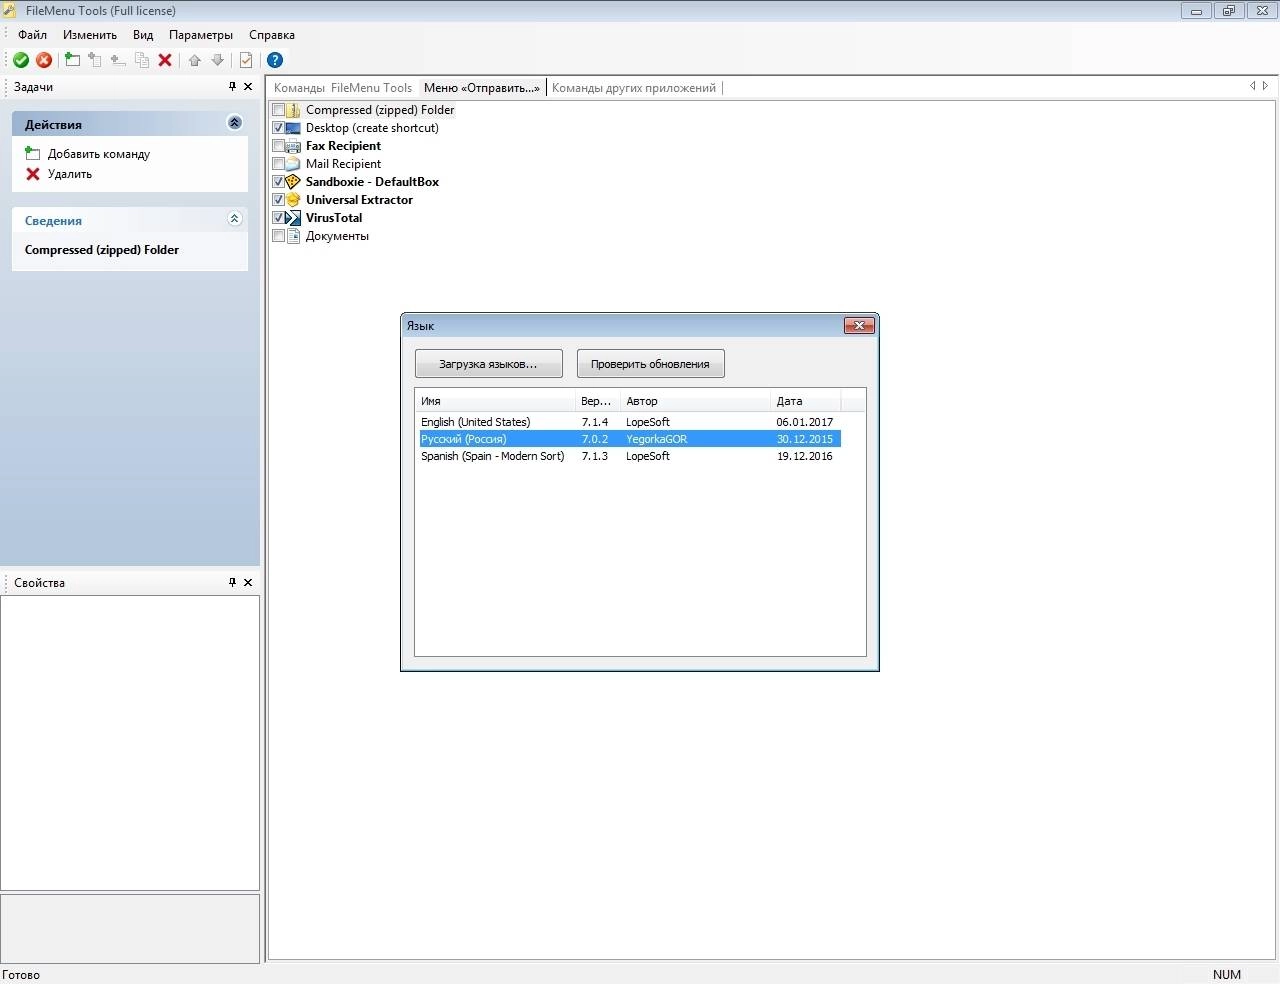Open the Вид menu
Screen dimensions: 1280x984
point(143,35)
